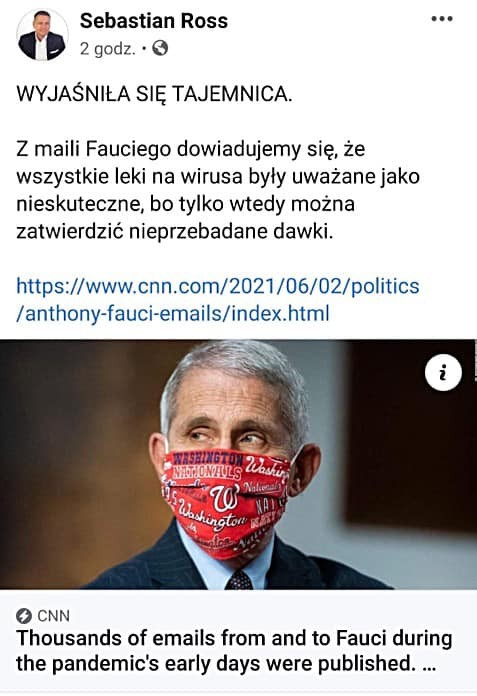Click the globe public-audience icon
477x696 pixels.
[x=160, y=48]
